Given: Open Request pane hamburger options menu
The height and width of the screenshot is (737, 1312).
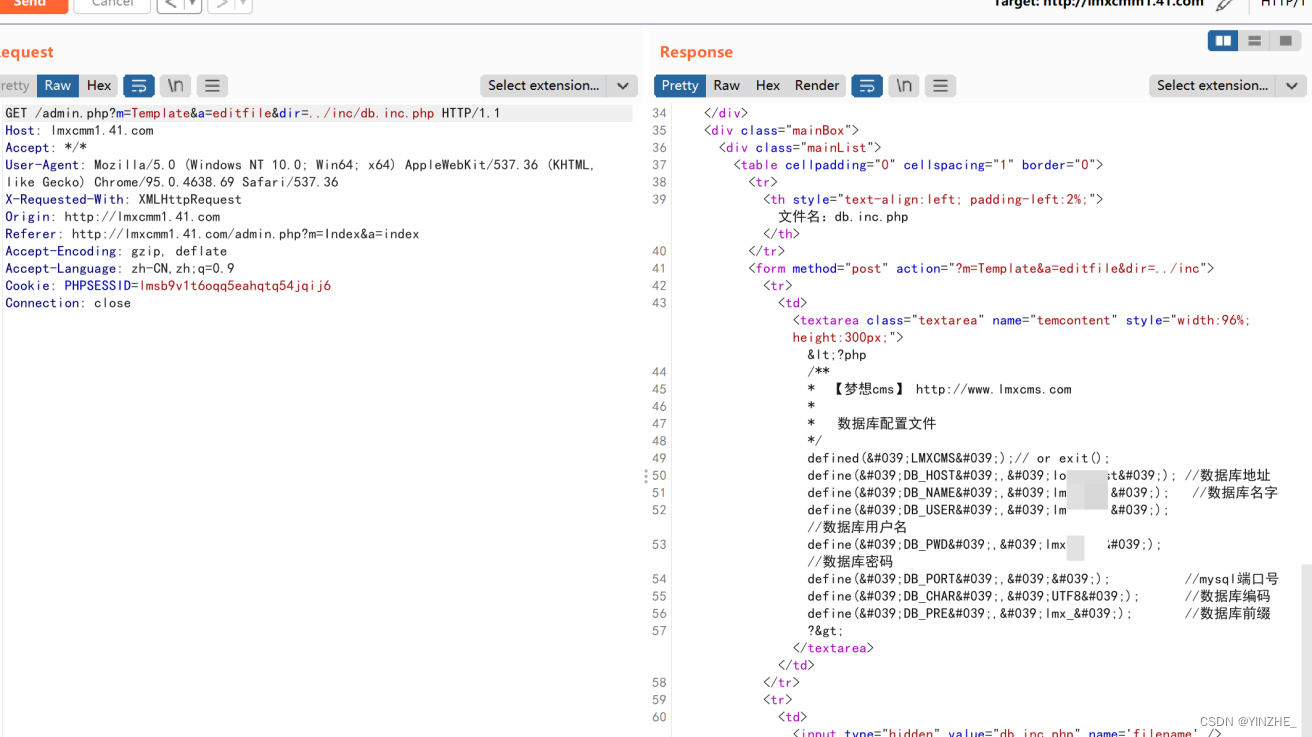Looking at the screenshot, I should tap(211, 86).
